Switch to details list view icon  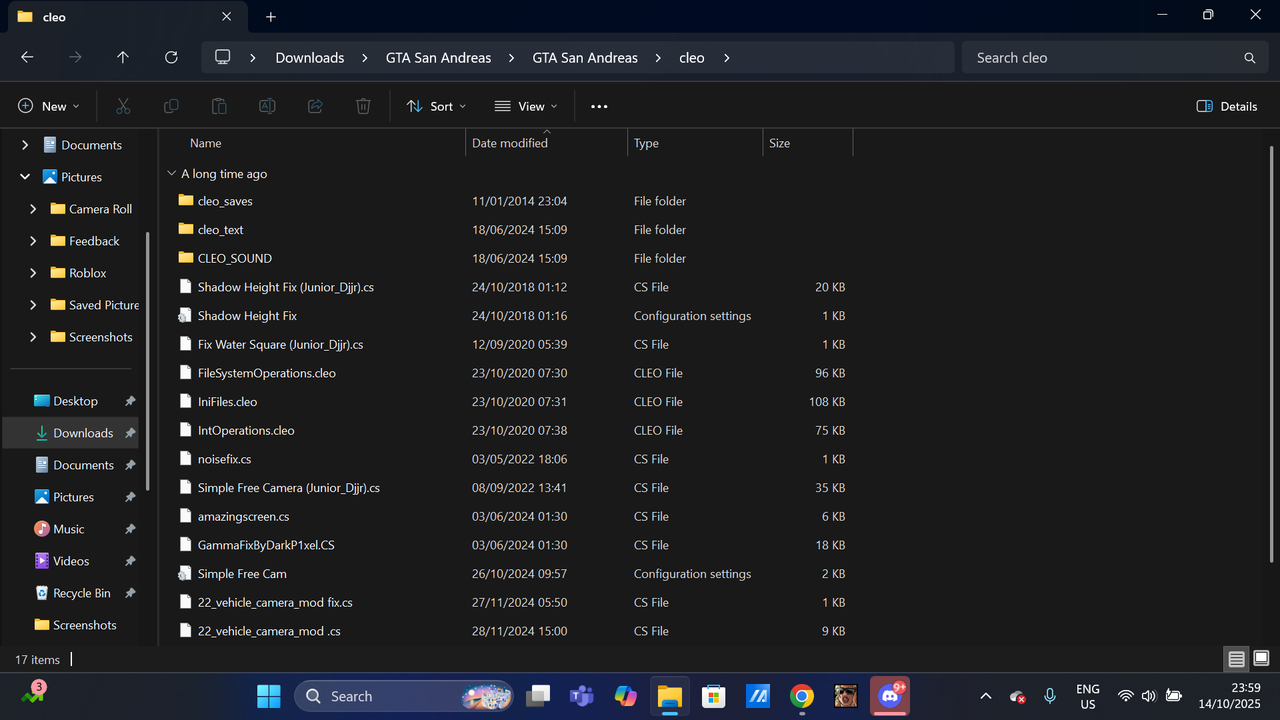tap(1237, 659)
